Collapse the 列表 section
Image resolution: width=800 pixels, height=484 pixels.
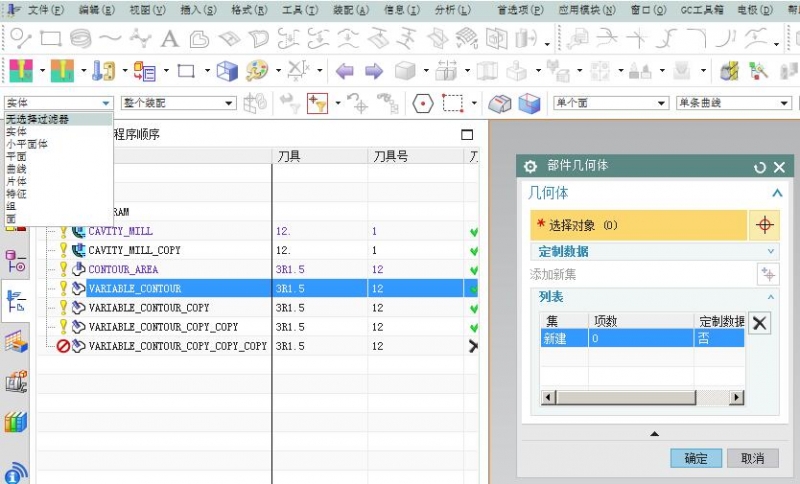(x=770, y=297)
